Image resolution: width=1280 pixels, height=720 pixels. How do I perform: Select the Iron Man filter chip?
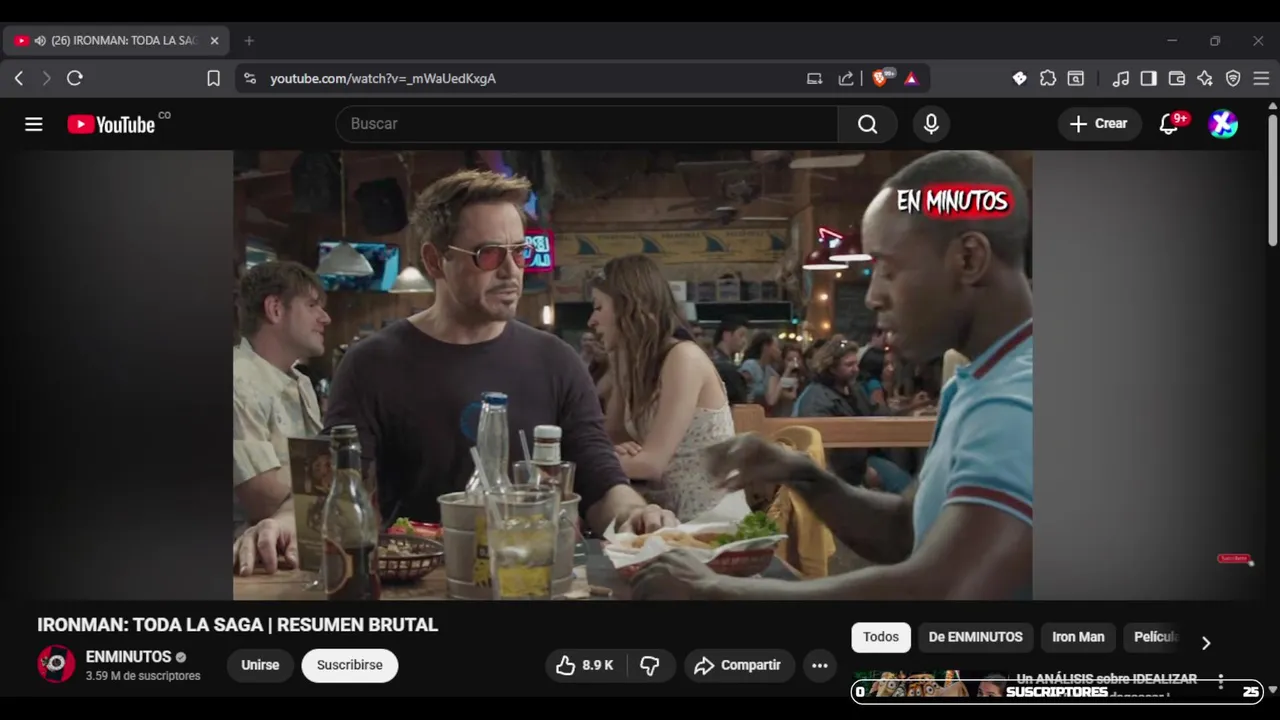click(x=1078, y=637)
